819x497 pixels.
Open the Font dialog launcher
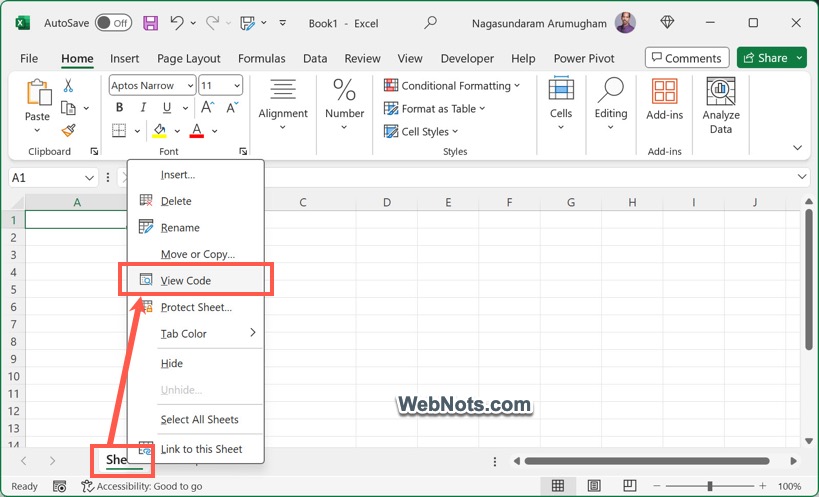point(243,151)
